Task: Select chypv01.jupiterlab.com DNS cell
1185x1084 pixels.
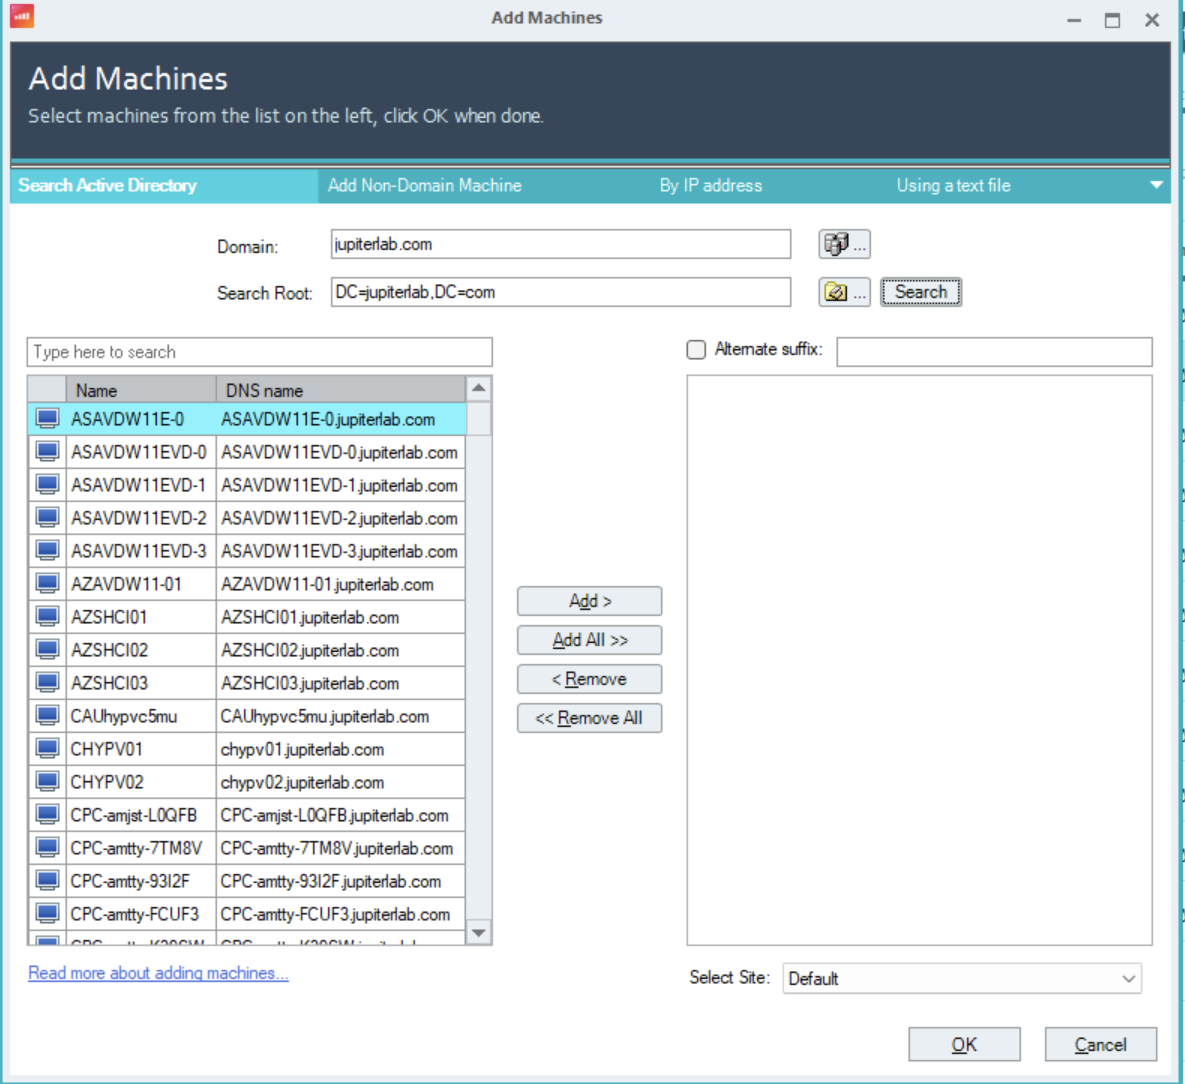Action: point(341,749)
